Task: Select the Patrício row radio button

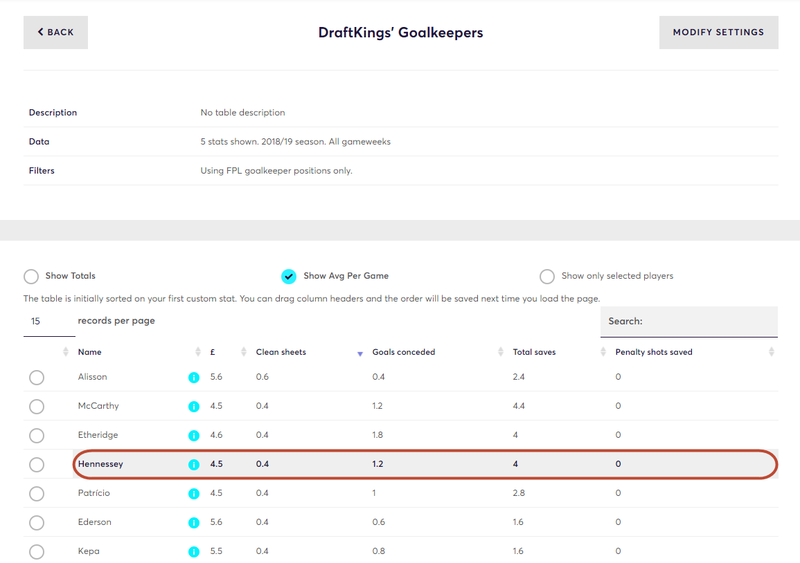Action: 36,494
